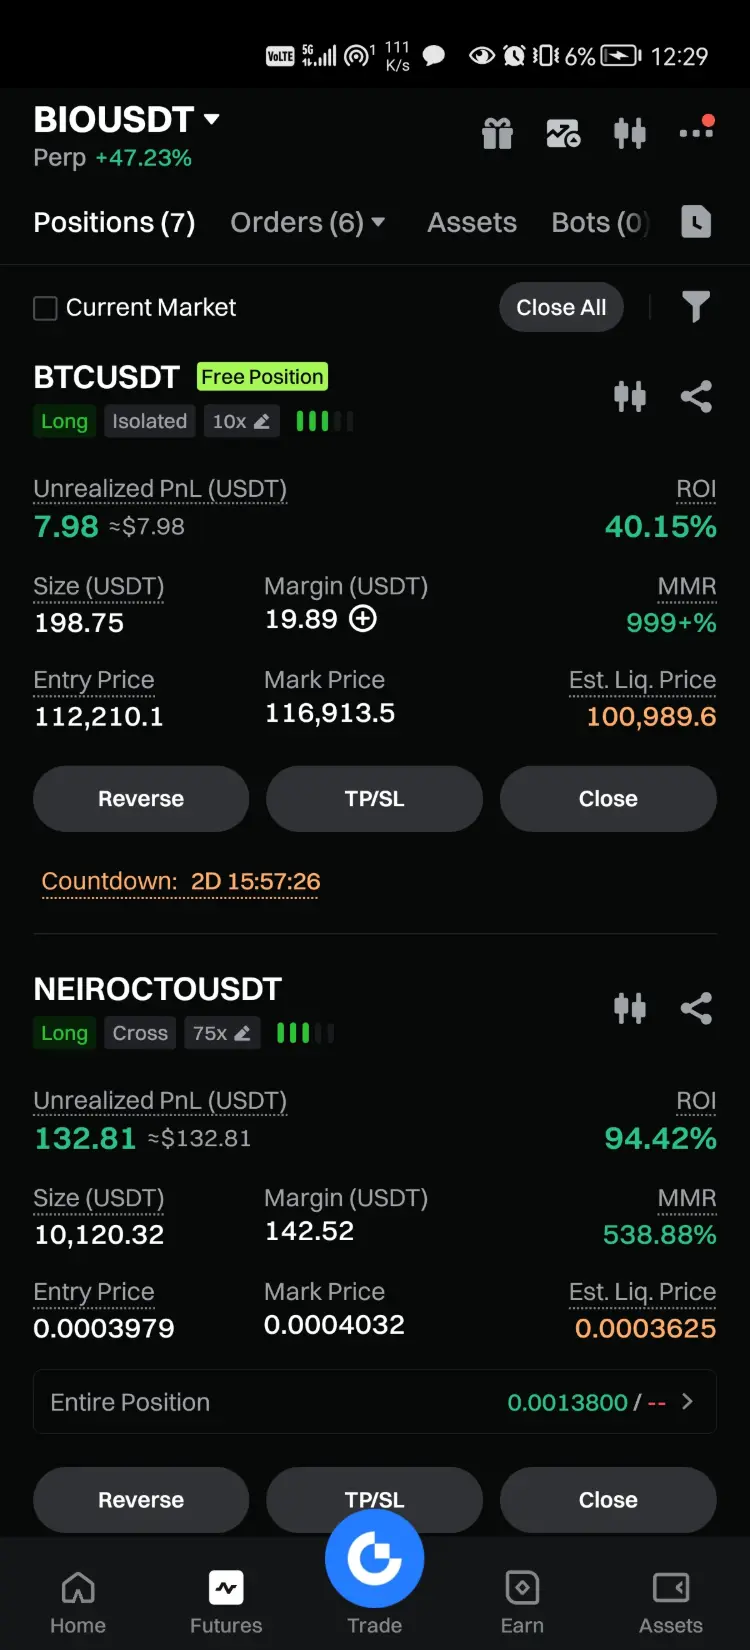The height and width of the screenshot is (1650, 750).
Task: Open the order history document icon
Action: coord(696,221)
